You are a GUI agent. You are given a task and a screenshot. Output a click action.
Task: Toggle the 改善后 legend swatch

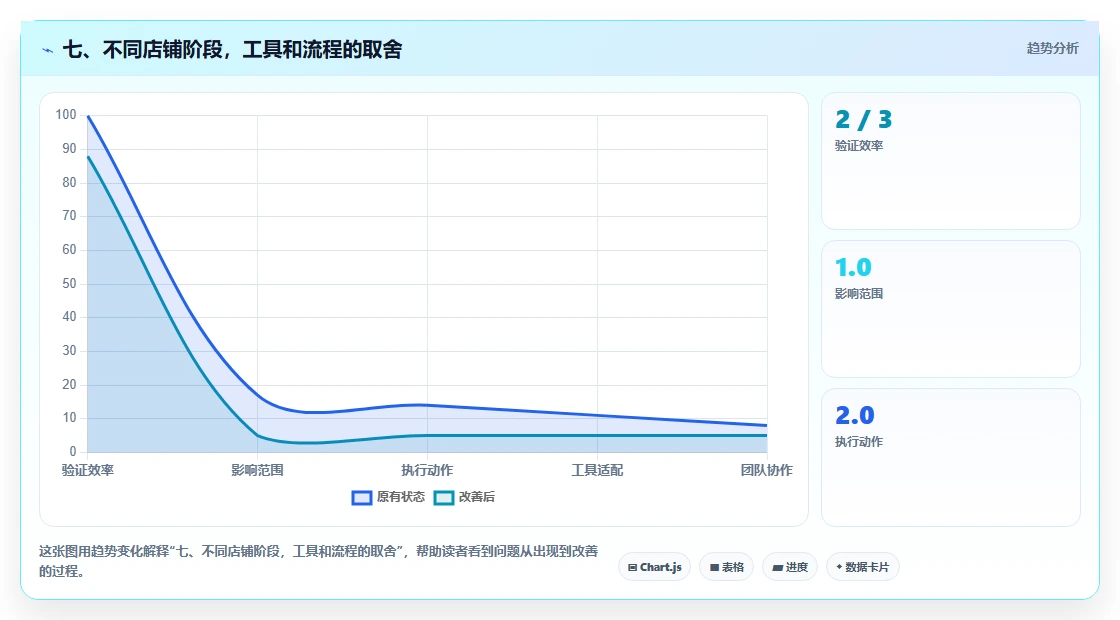click(x=444, y=497)
